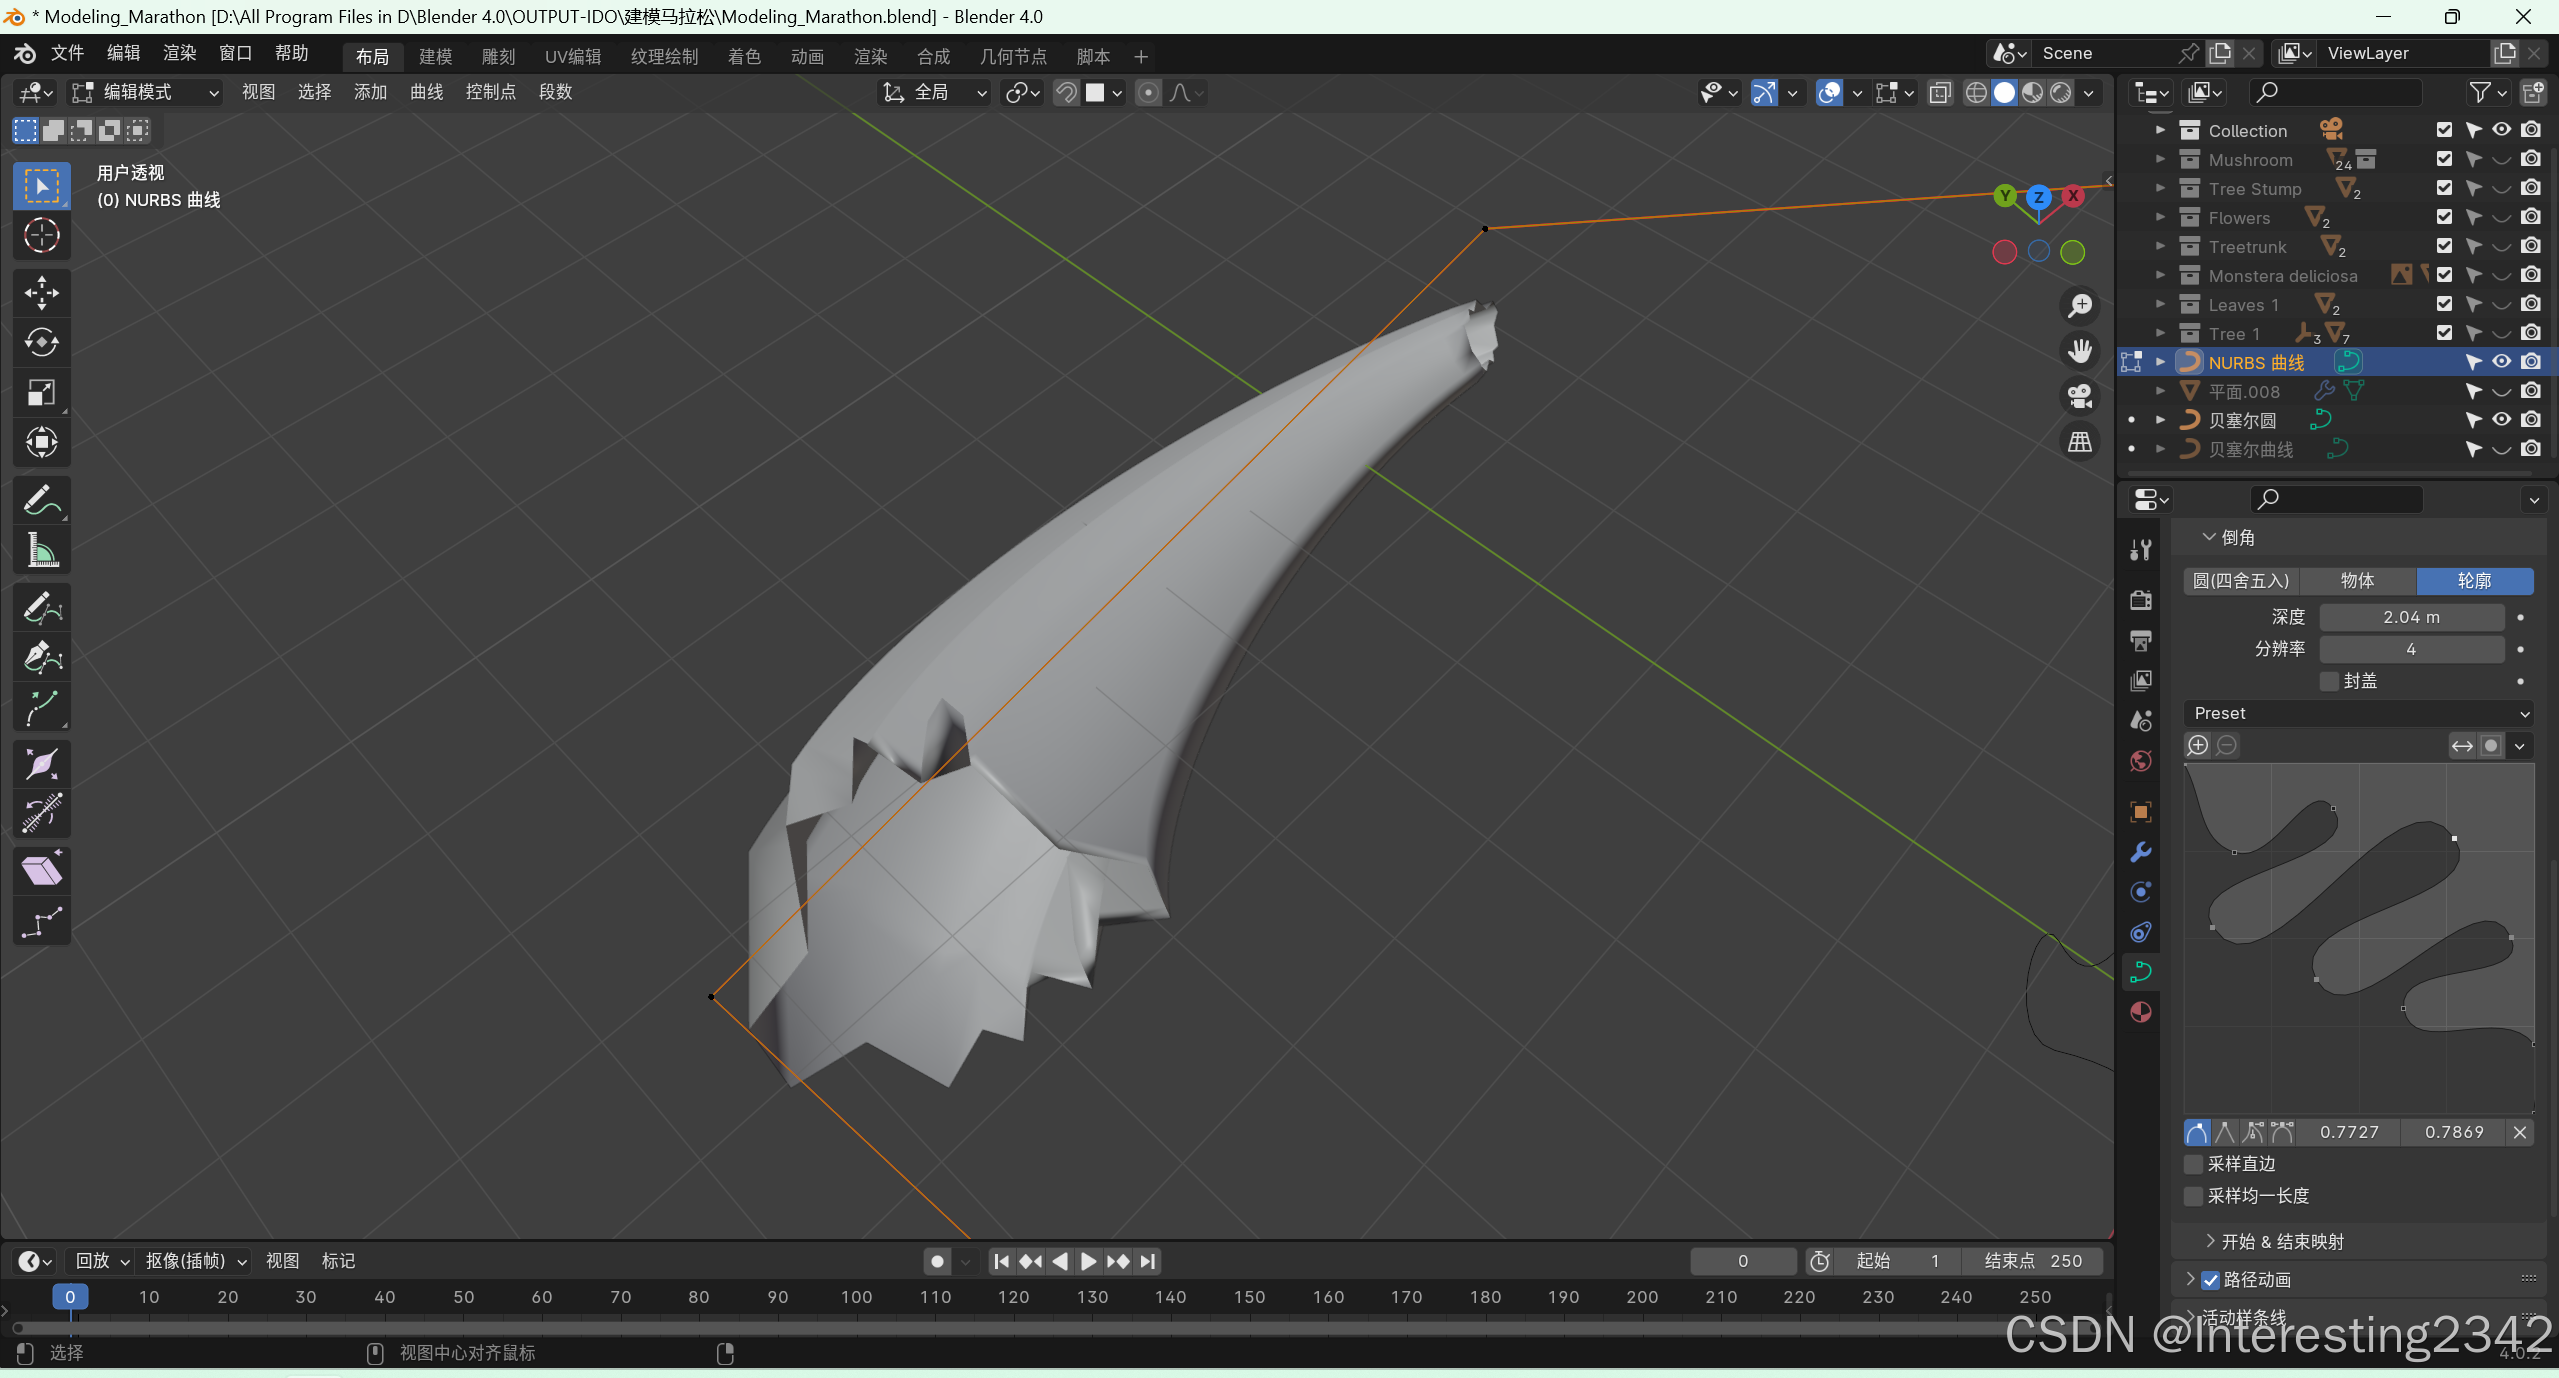Screen dimensions: 2559x1378
Task: Open the Material properties tab
Action: [2140, 1012]
